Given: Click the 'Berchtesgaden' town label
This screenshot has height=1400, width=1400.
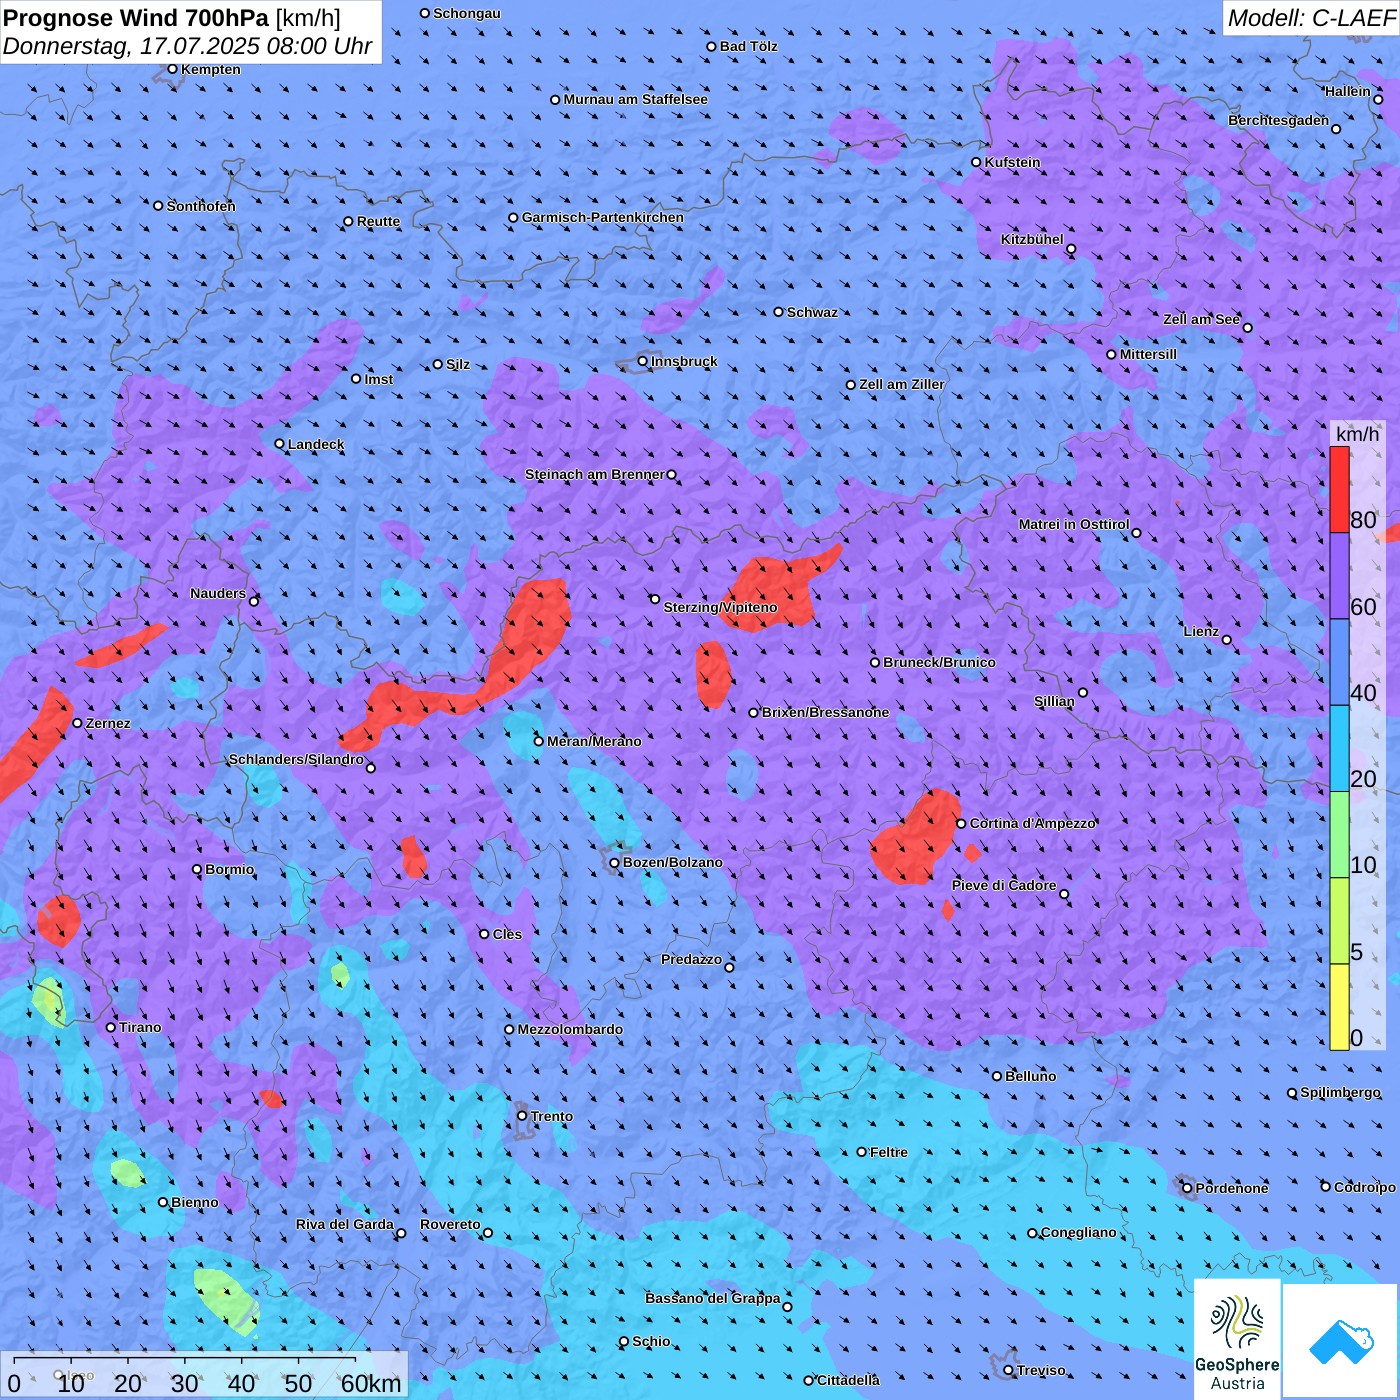Looking at the screenshot, I should pos(1279,120).
